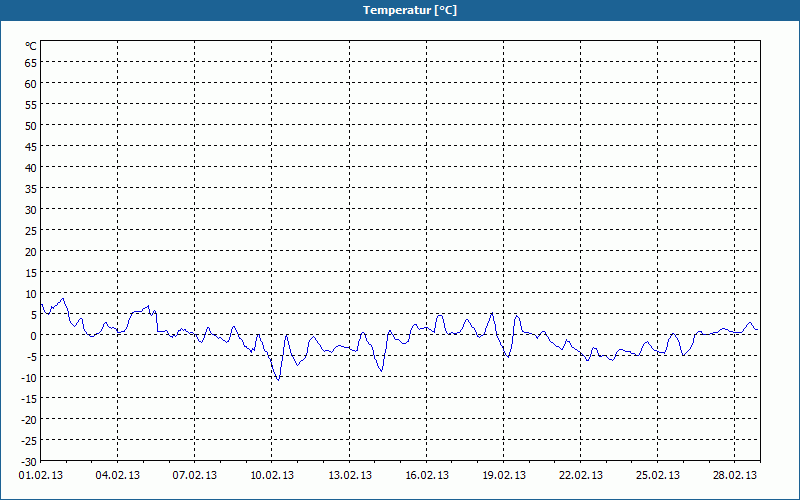Select the 19.02.13 date on x-axis
The height and width of the screenshot is (500, 800).
click(x=504, y=476)
